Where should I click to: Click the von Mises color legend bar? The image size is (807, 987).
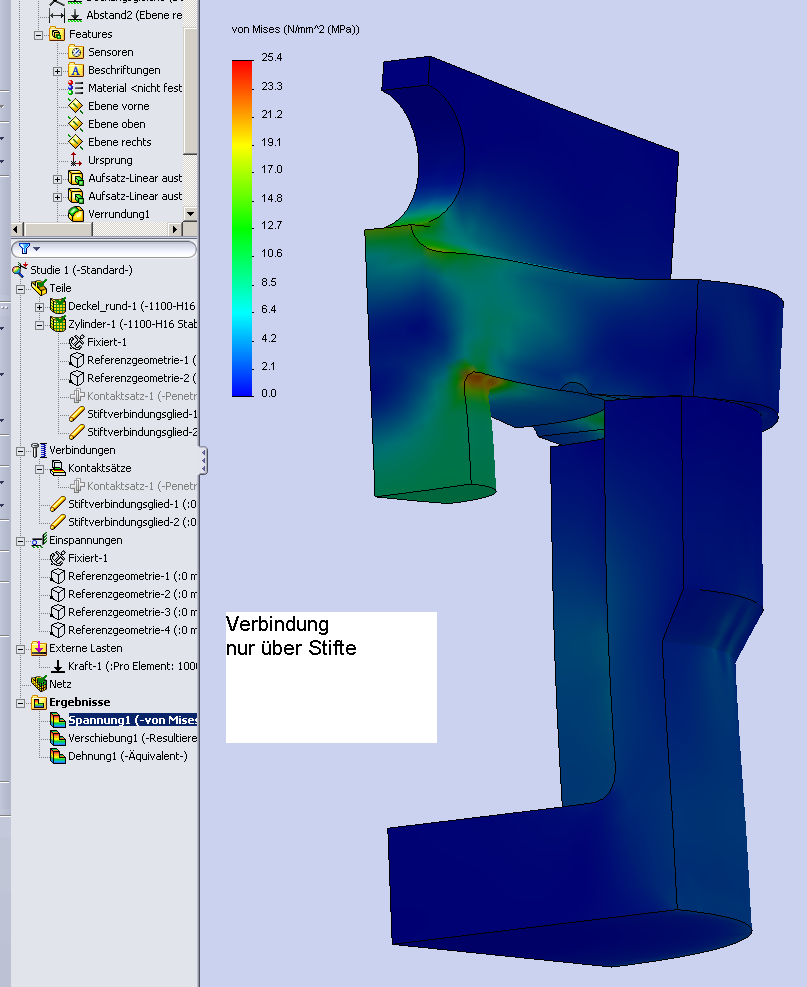242,228
